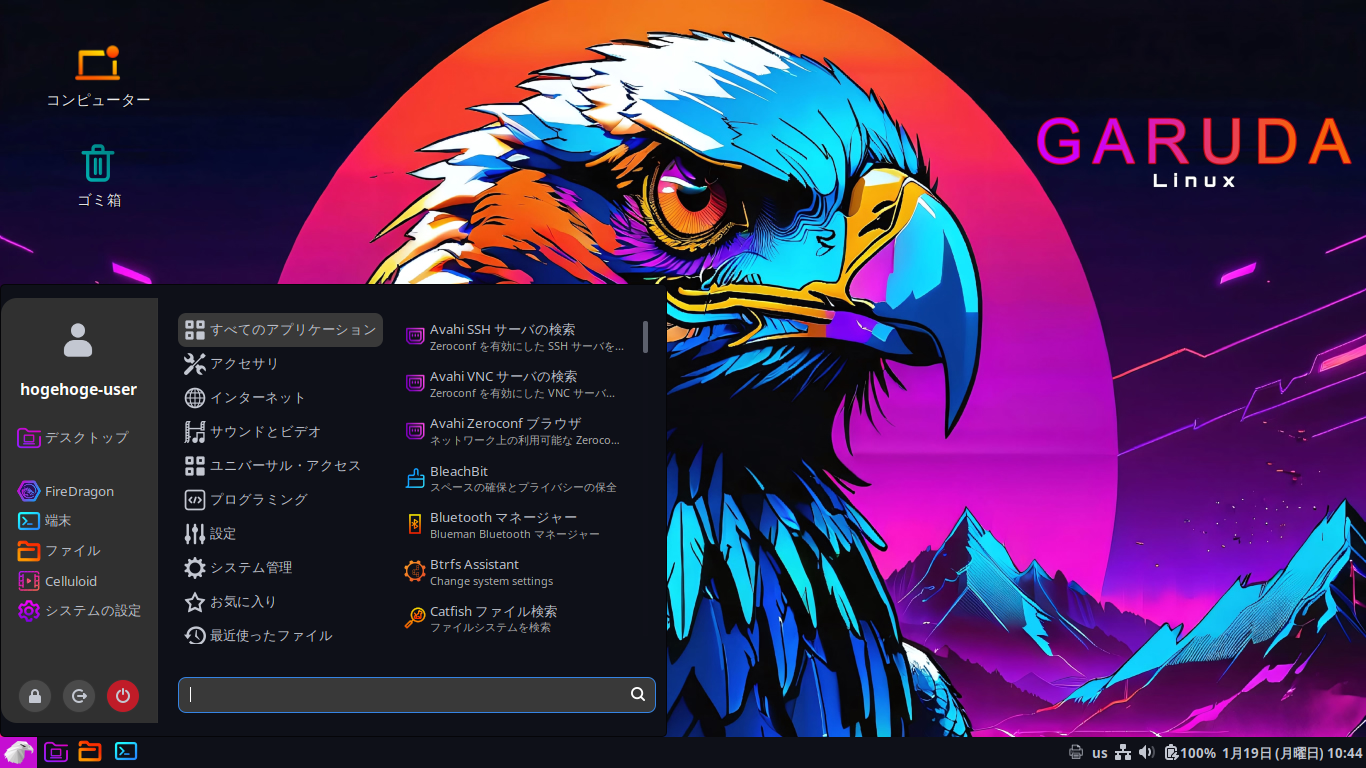Click the purple show desktop icon in taskbar

56,752
